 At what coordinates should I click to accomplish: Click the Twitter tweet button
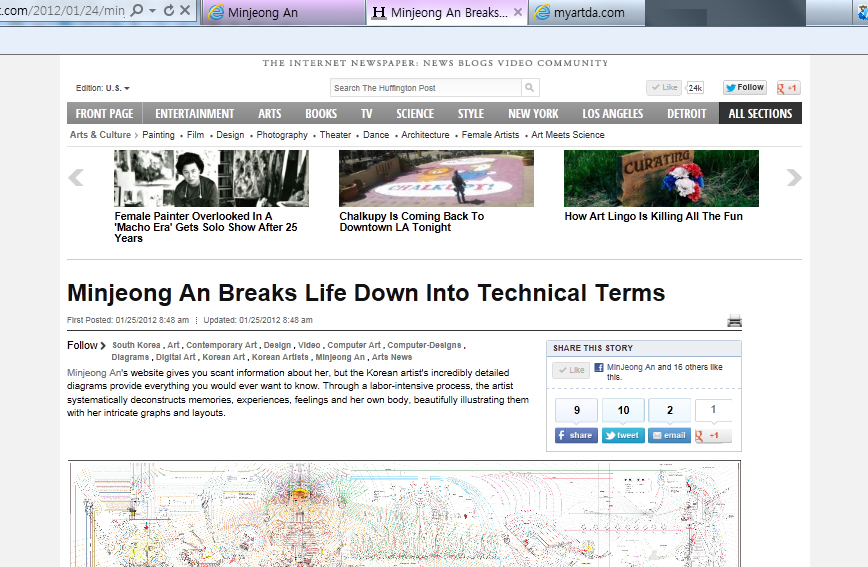pyautogui.click(x=623, y=435)
